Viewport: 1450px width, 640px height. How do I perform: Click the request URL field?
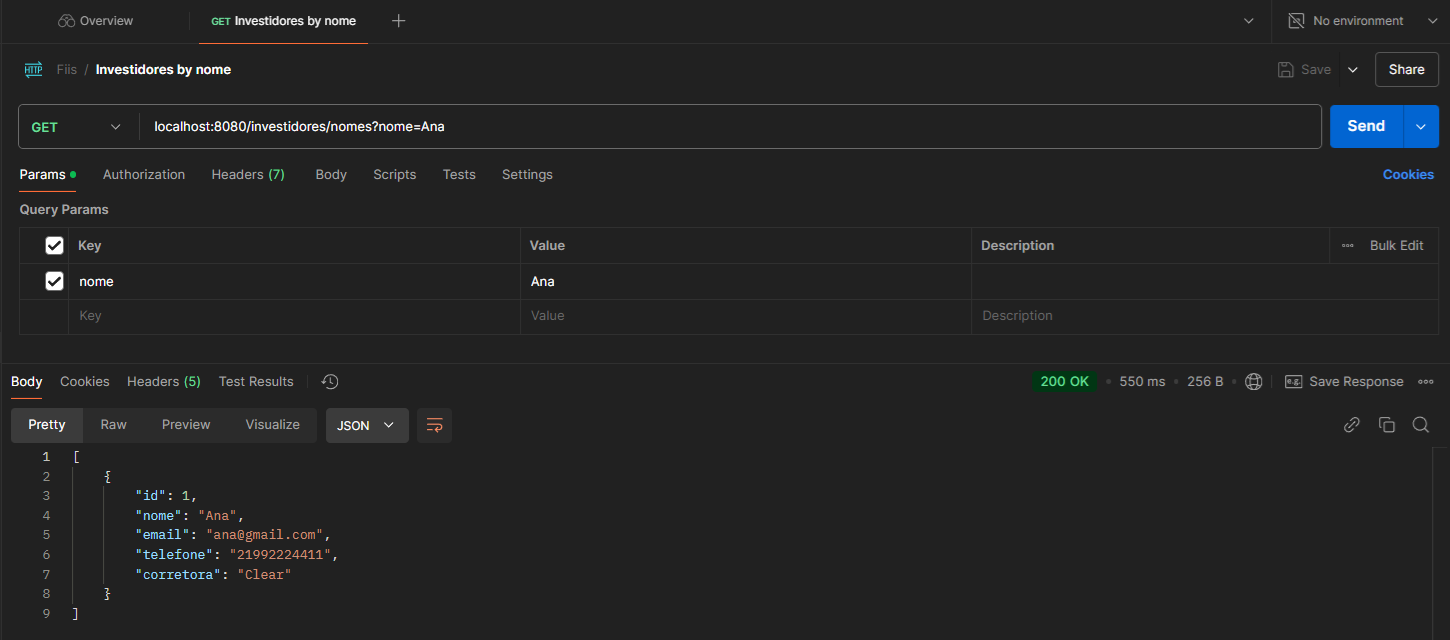click(730, 127)
